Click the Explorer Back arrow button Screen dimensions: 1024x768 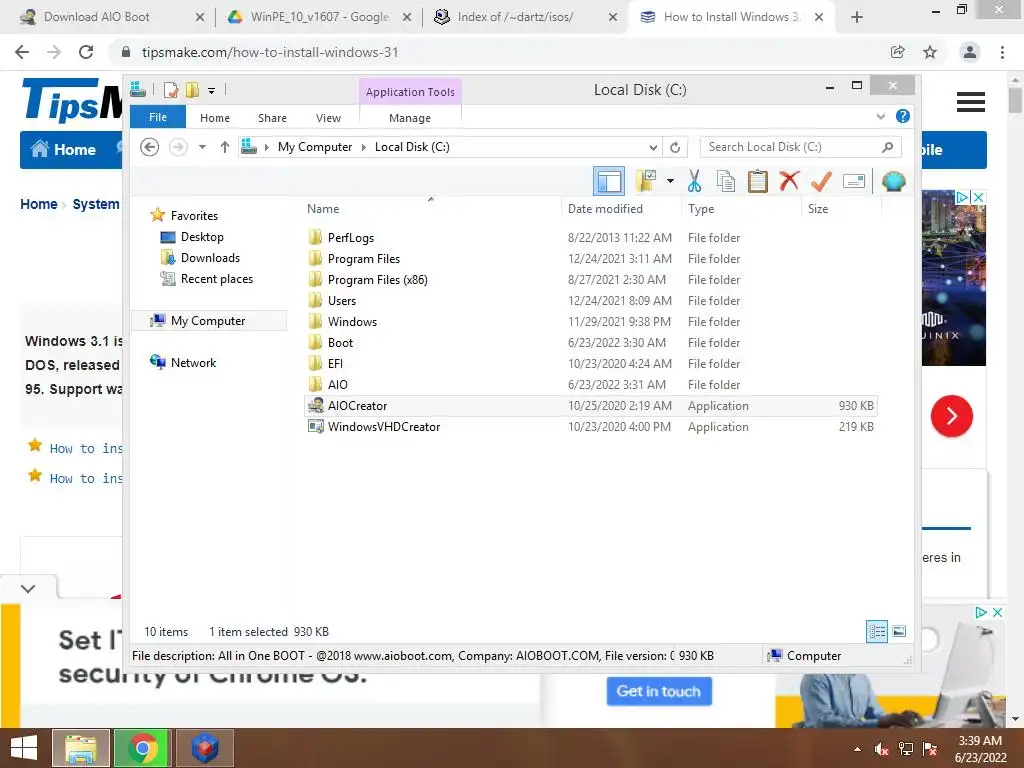pos(150,147)
